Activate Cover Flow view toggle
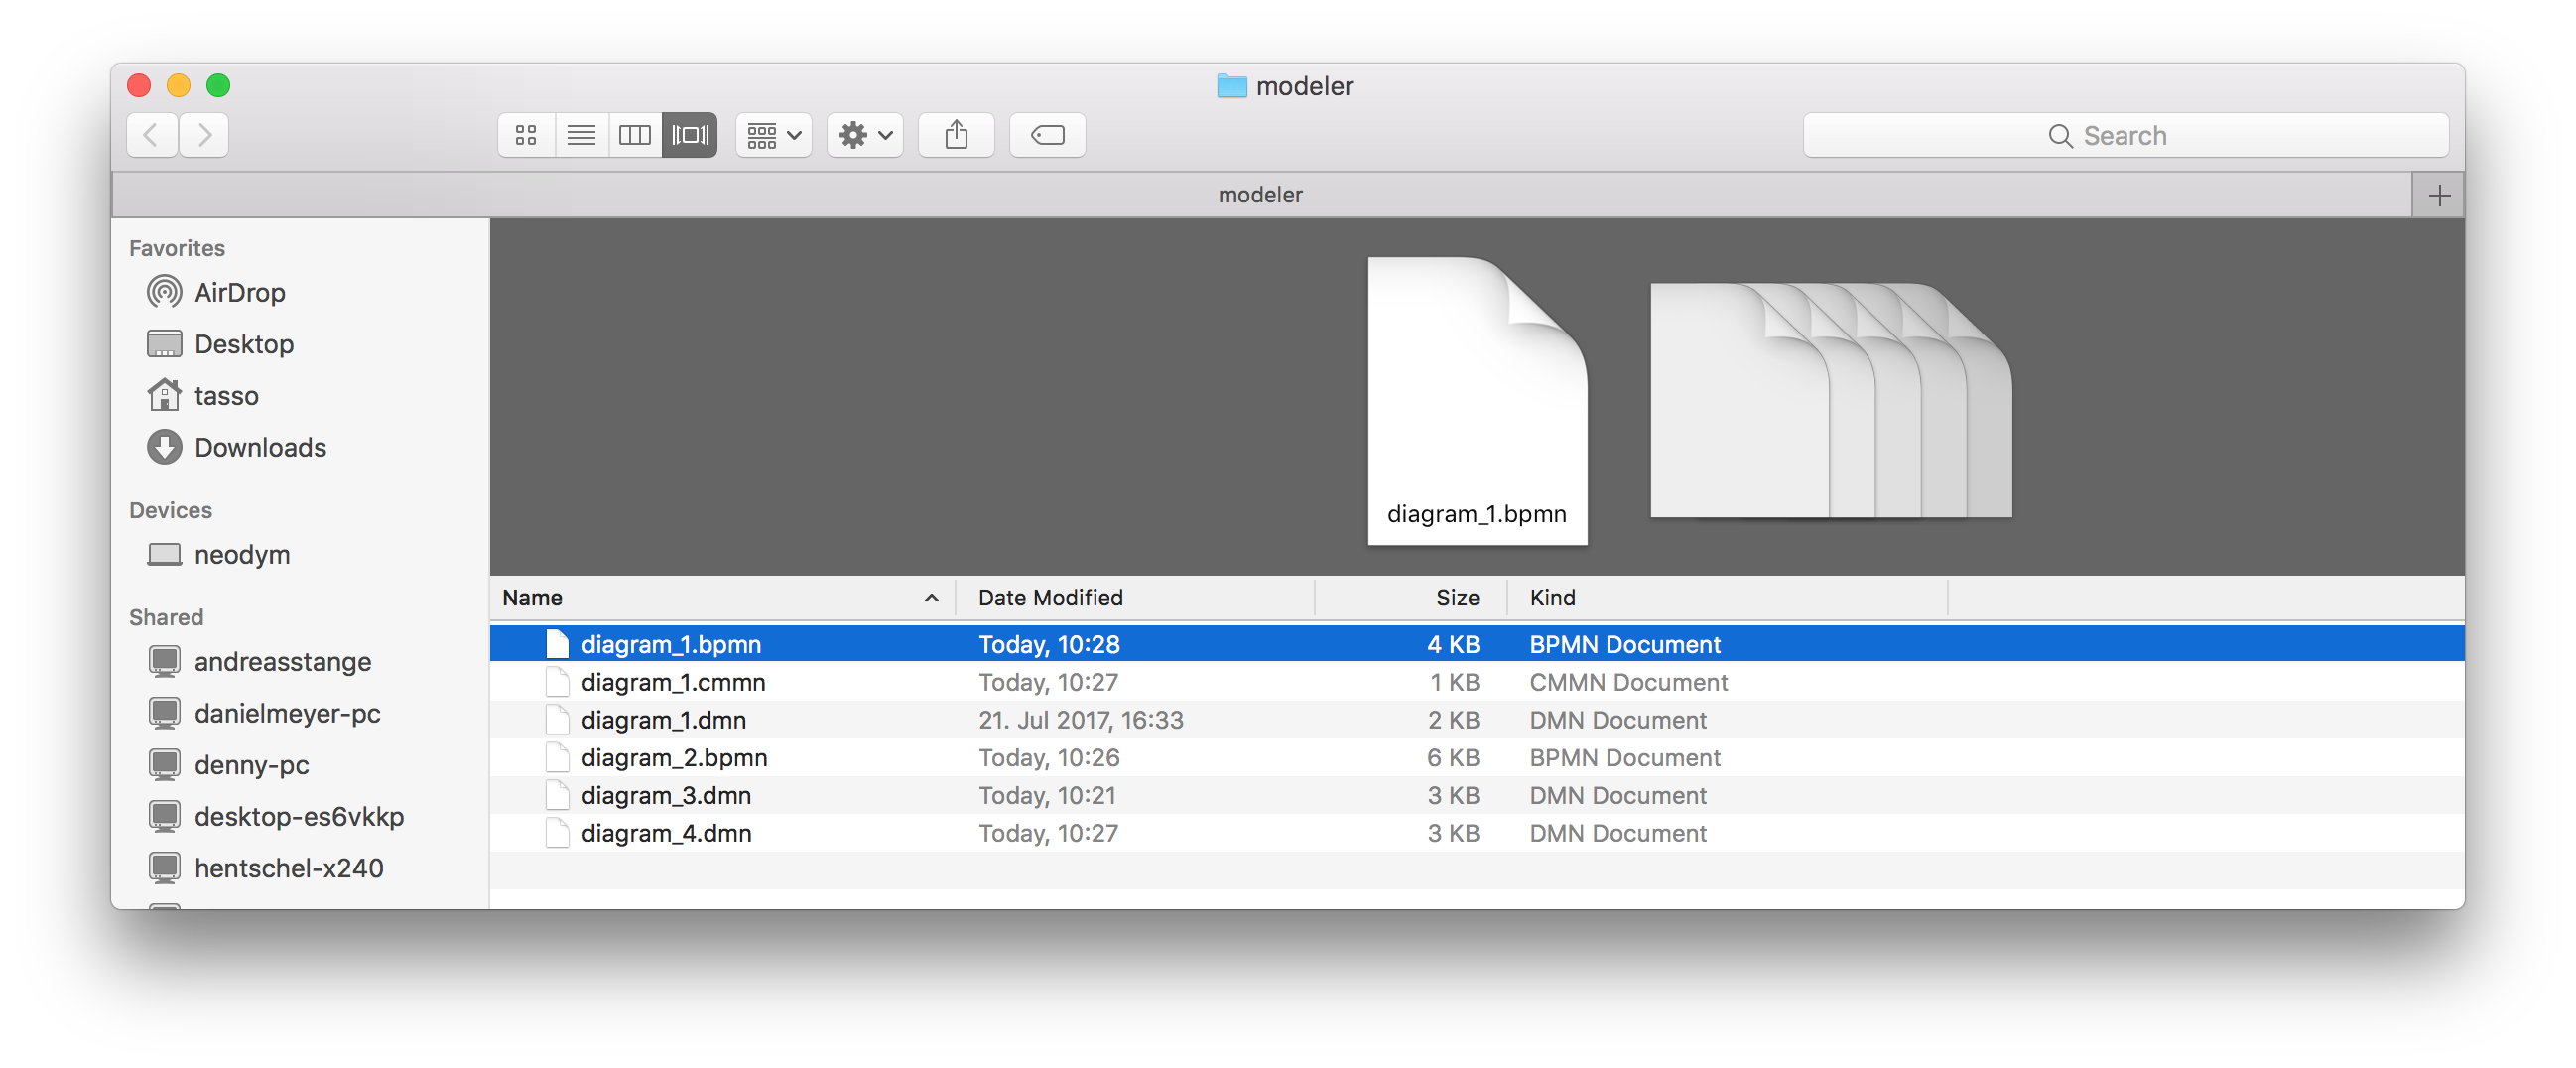Screen dimensions: 2576x1068 [x=688, y=134]
